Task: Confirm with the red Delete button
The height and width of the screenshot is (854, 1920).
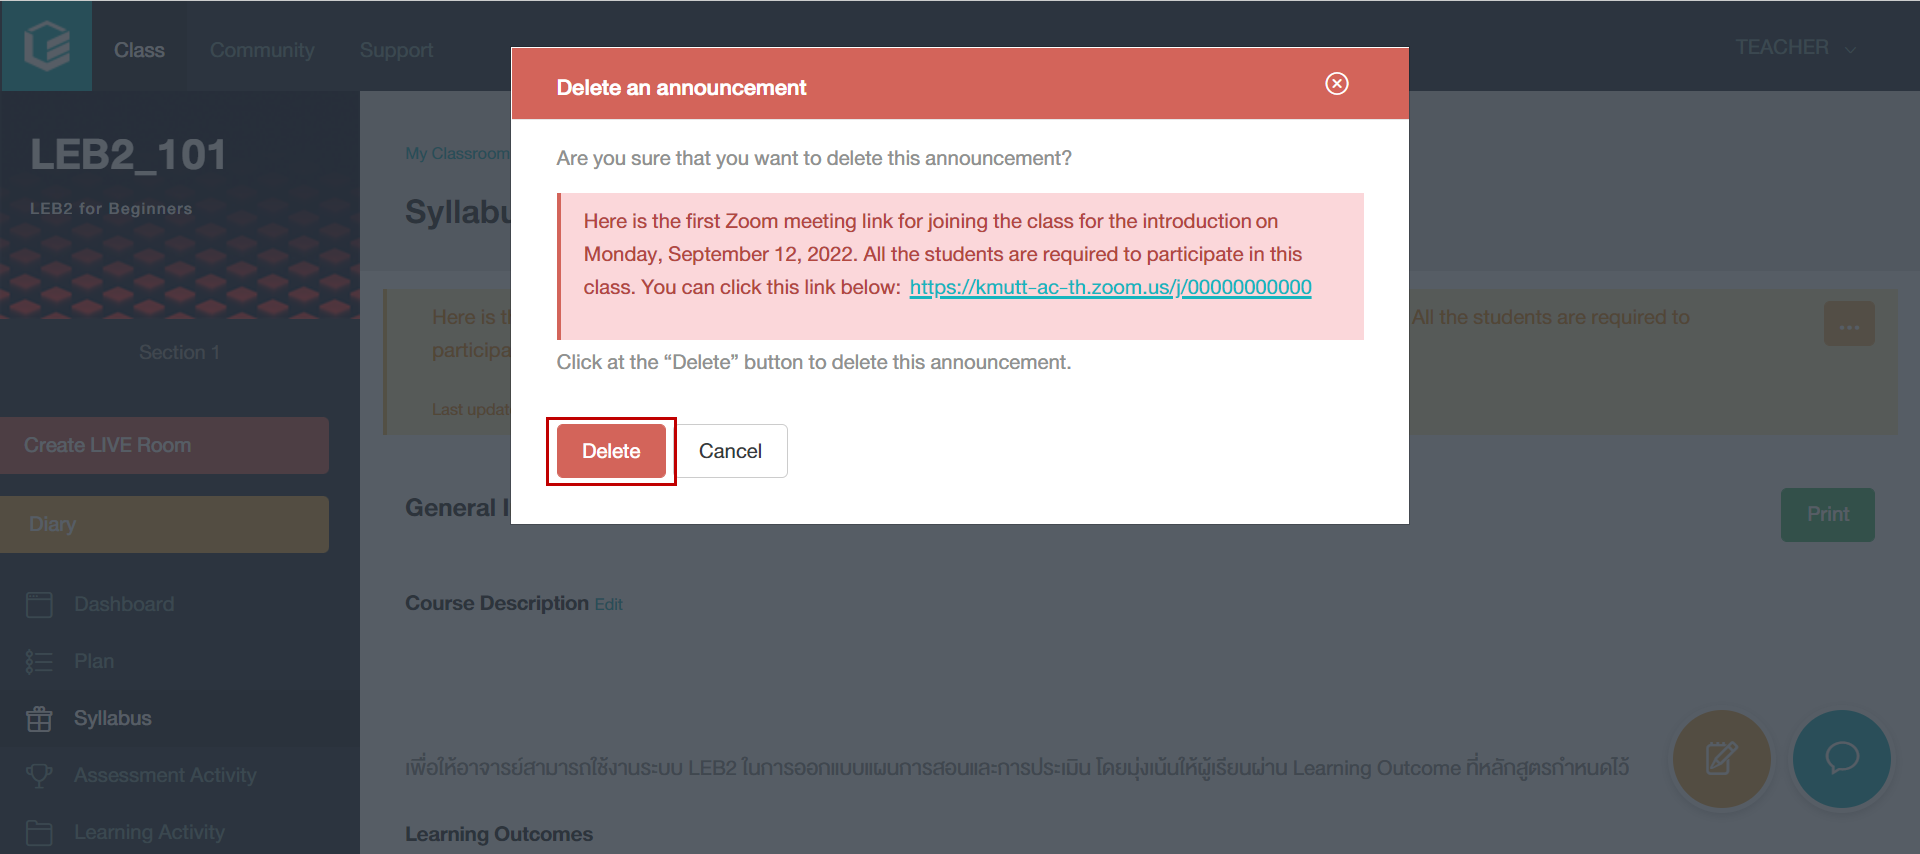Action: pyautogui.click(x=611, y=451)
